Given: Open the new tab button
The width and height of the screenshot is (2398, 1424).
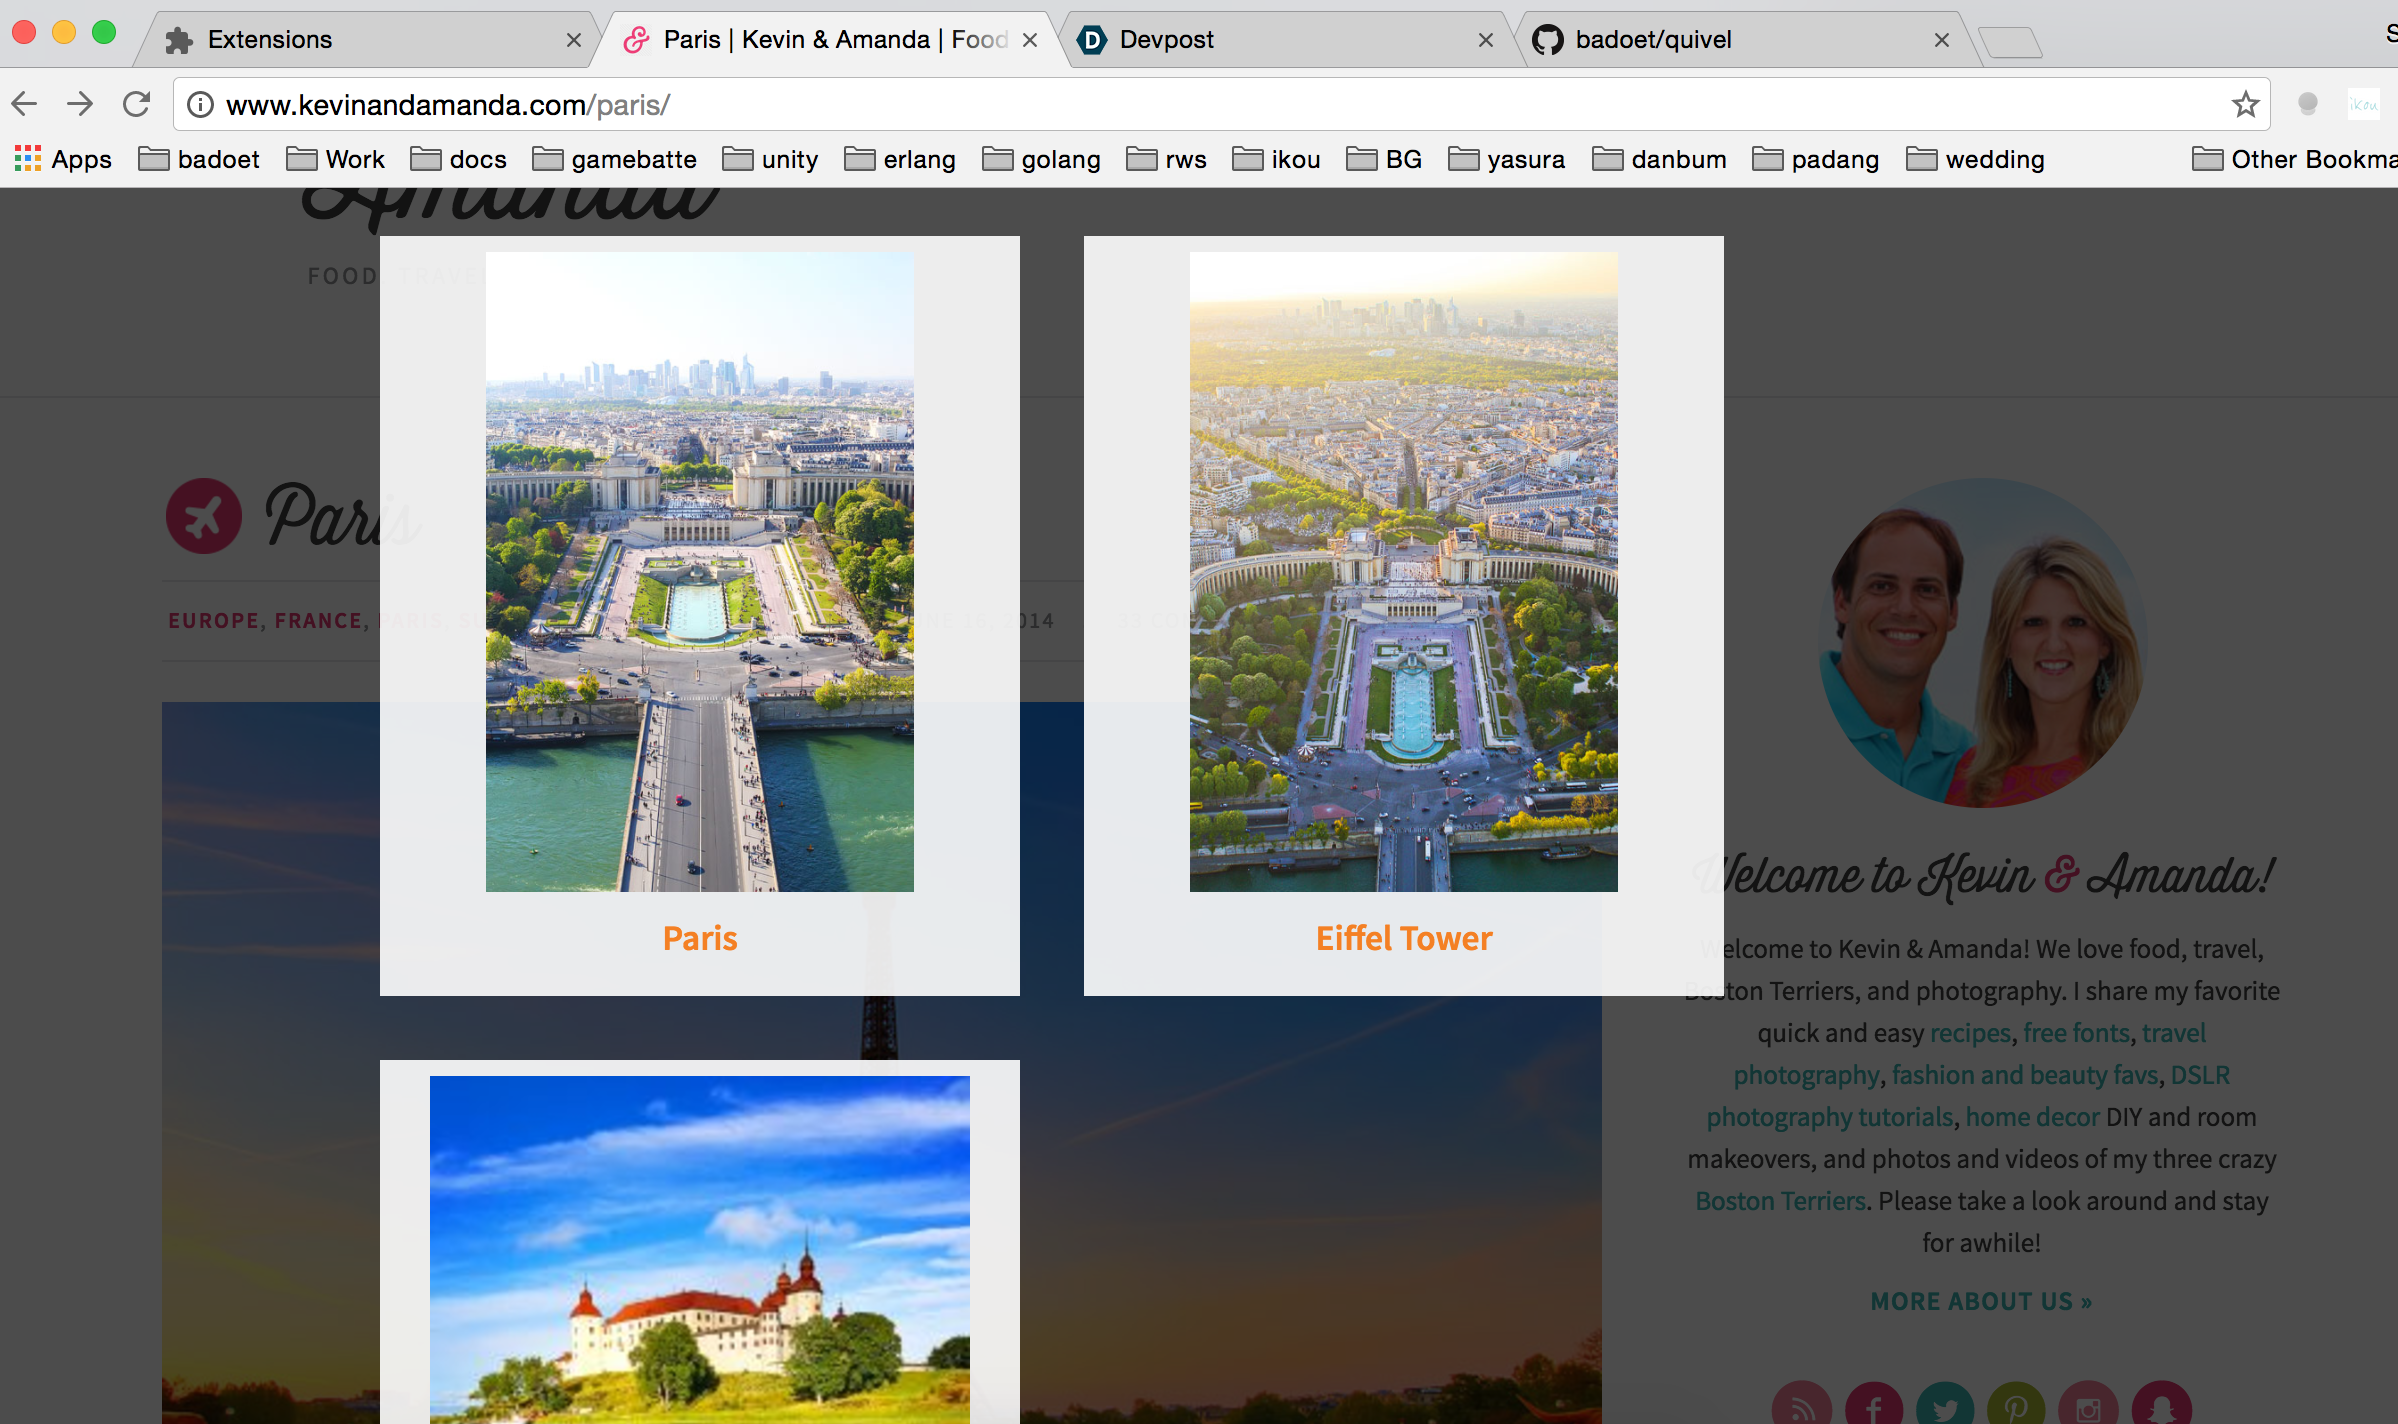Looking at the screenshot, I should pyautogui.click(x=2010, y=42).
